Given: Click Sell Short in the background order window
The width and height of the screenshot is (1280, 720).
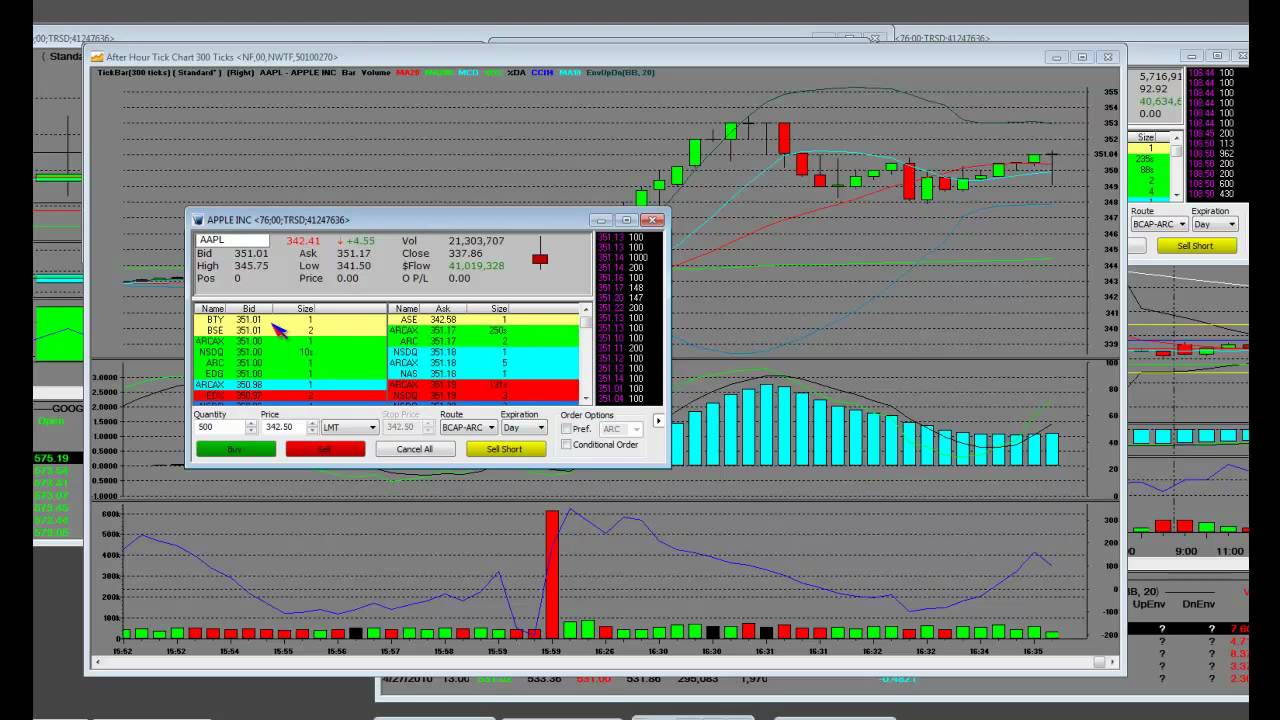Looking at the screenshot, I should pos(1196,246).
